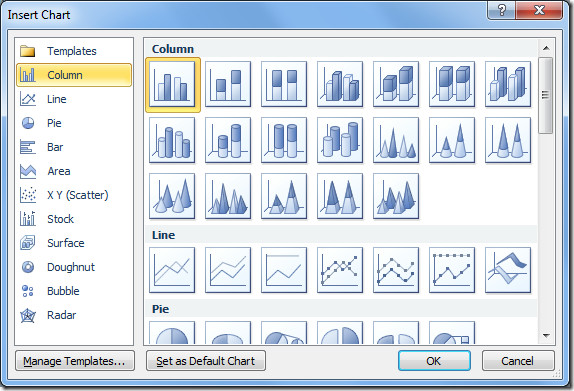This screenshot has width=574, height=391.
Task: Click Set as Default Chart
Action: coord(206,361)
